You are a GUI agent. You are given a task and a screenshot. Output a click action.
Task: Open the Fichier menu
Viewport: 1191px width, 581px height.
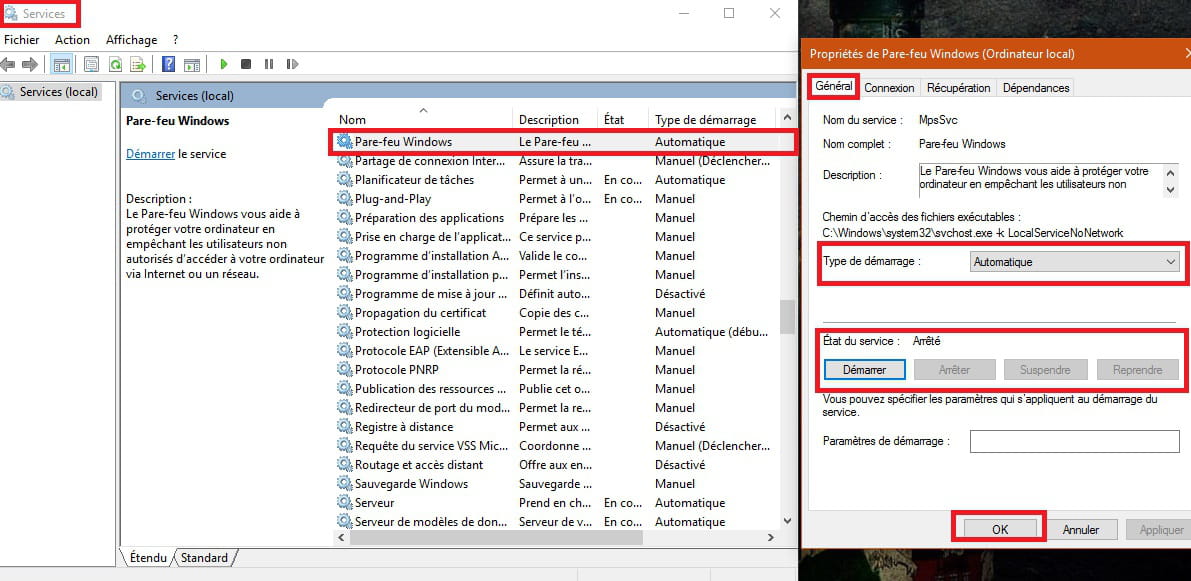(x=21, y=39)
